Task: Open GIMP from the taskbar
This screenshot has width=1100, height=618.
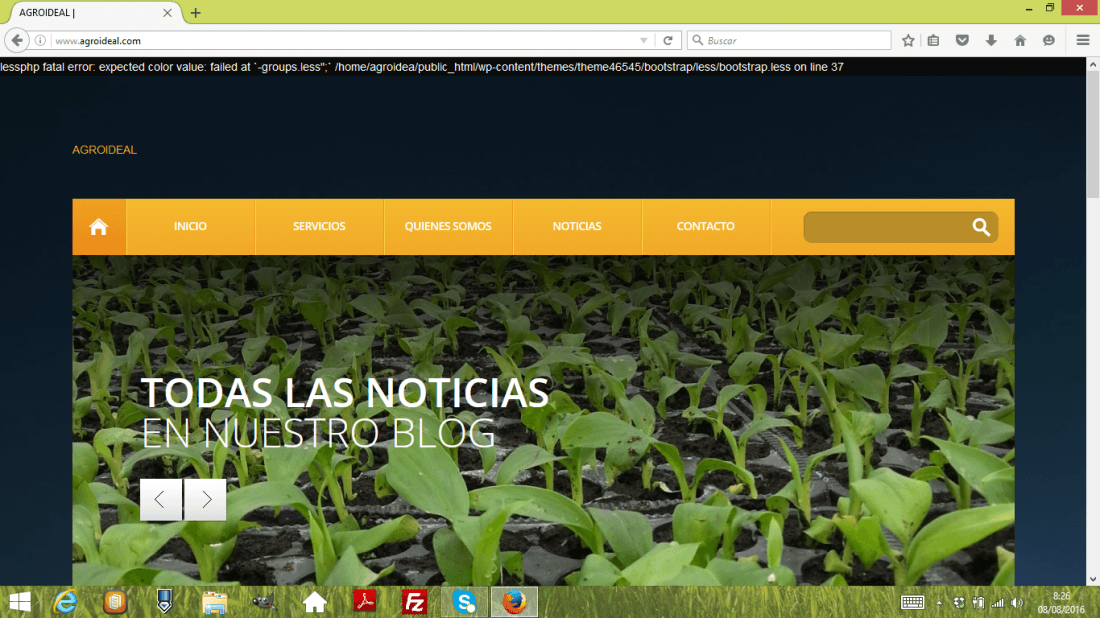Action: click(264, 602)
